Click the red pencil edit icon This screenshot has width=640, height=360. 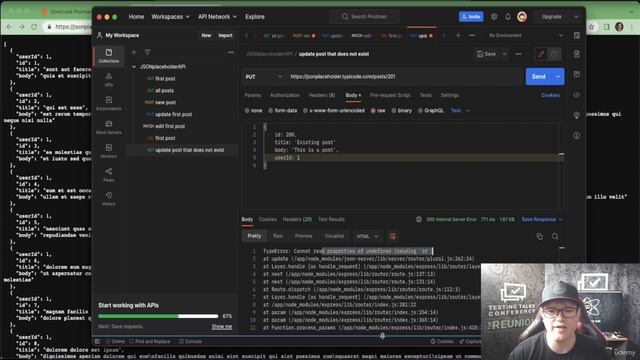[541, 54]
